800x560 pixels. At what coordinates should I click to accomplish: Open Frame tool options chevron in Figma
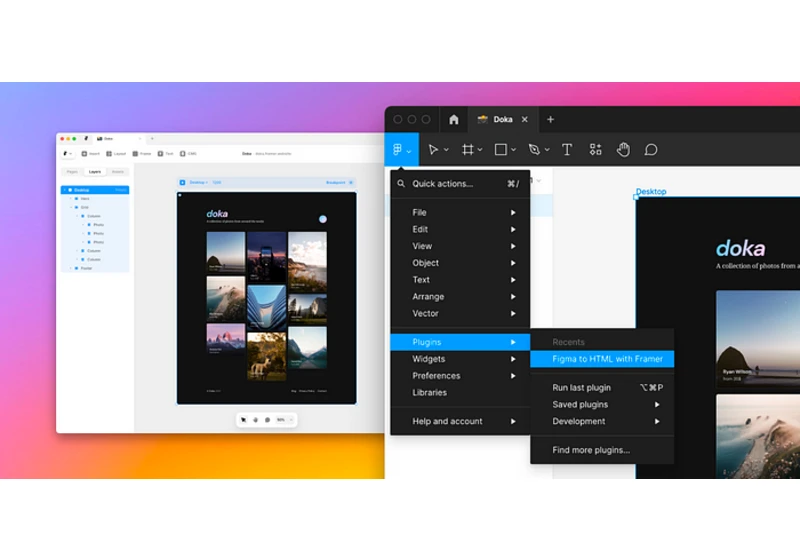pos(480,150)
